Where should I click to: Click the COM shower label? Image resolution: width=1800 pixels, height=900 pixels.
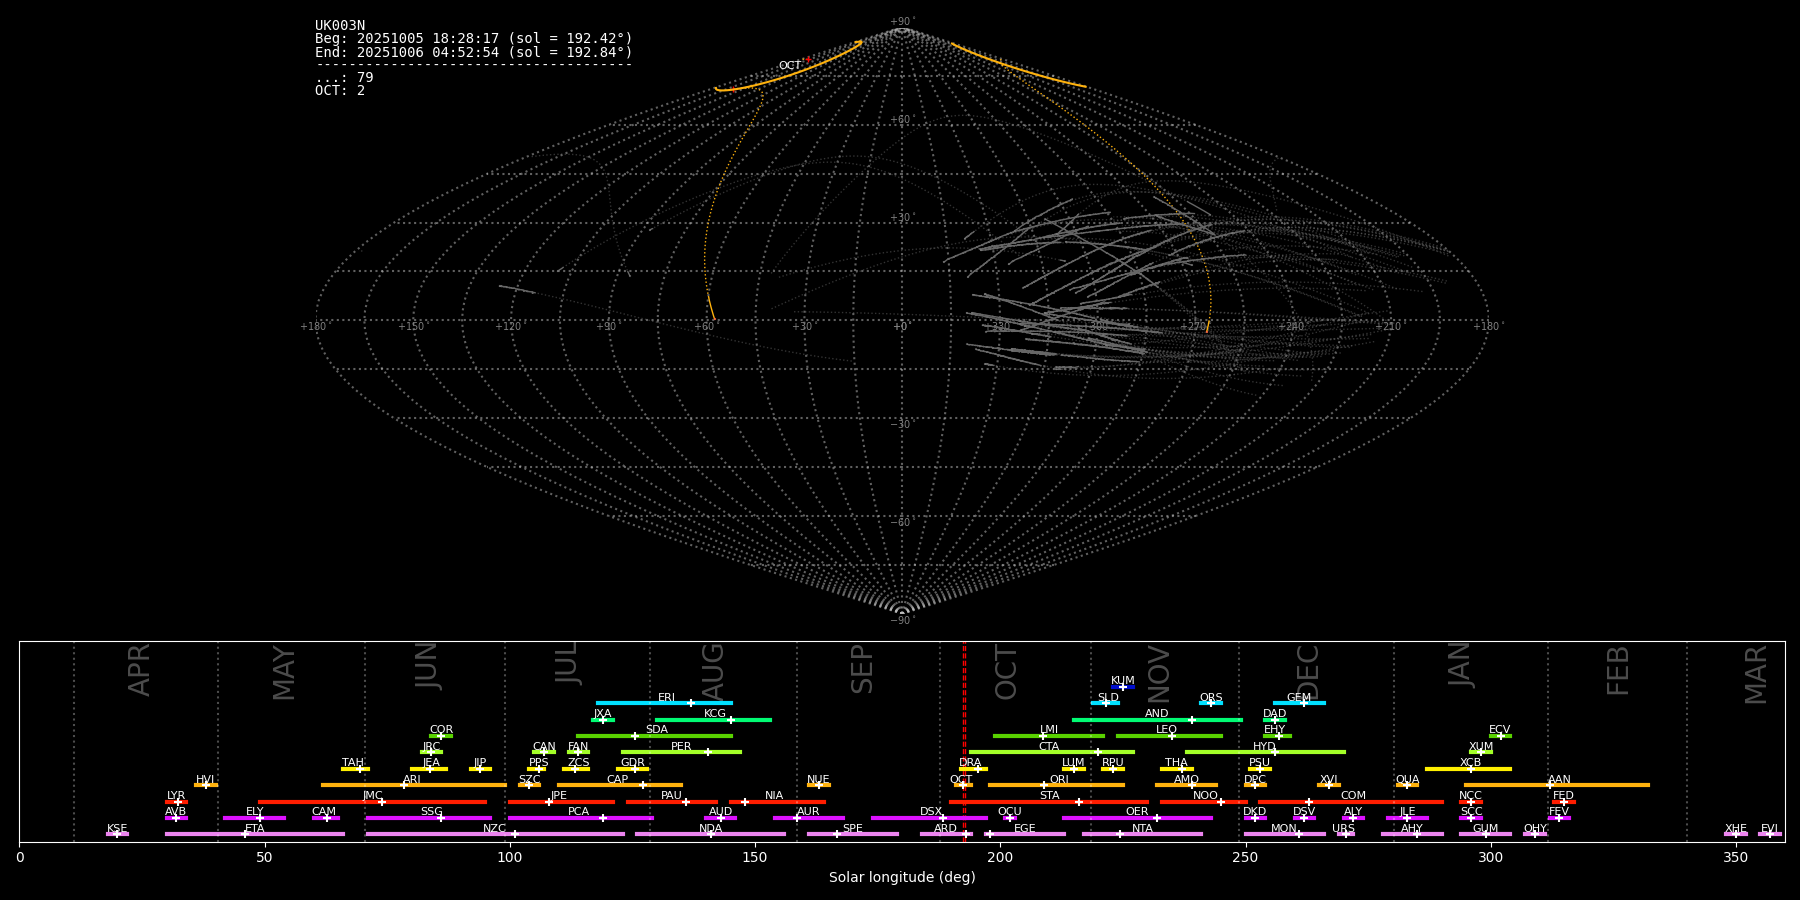tap(1353, 796)
